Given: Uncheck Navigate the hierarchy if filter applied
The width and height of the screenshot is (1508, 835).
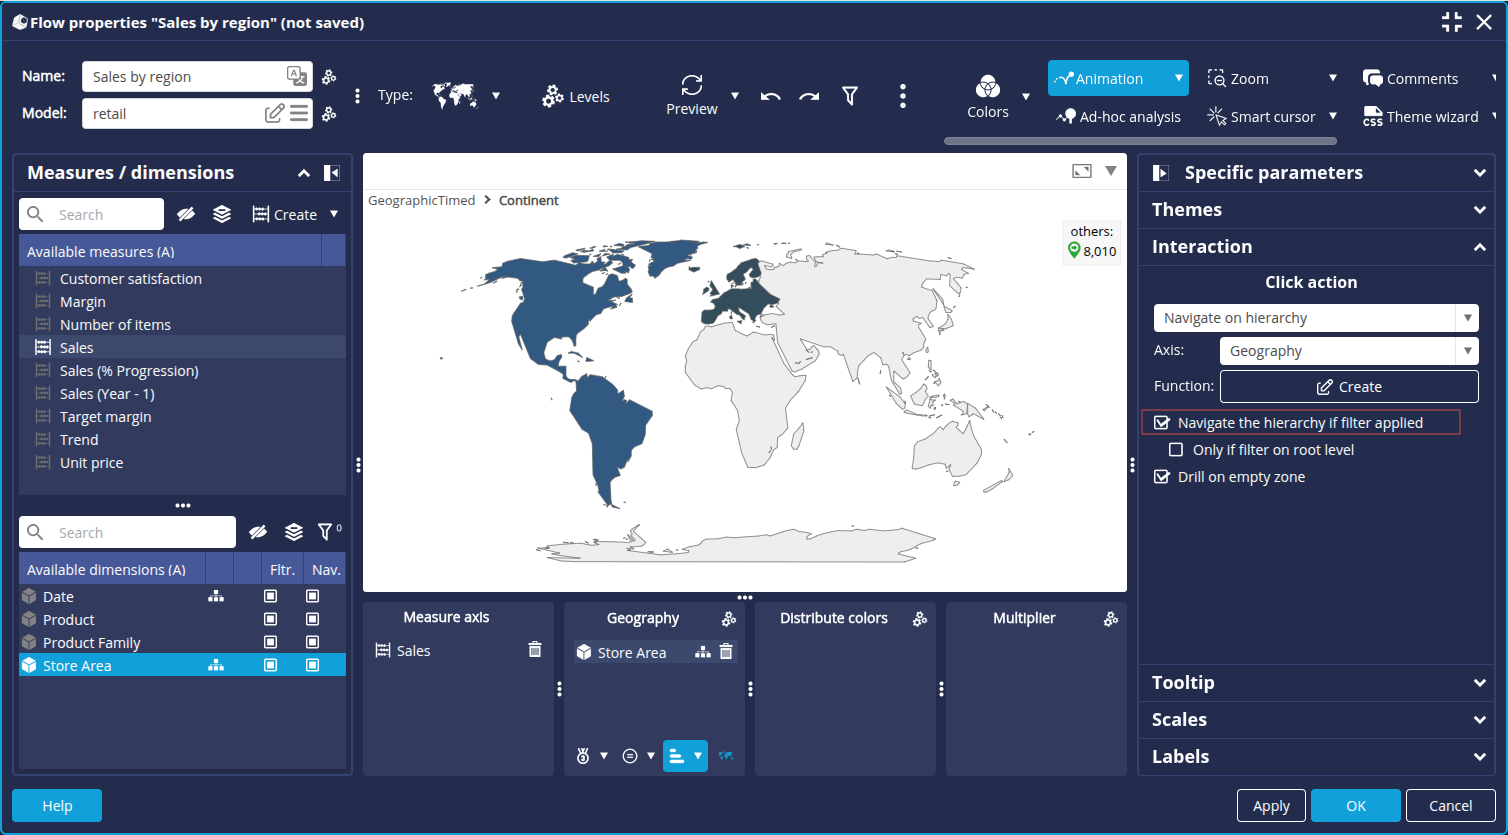Looking at the screenshot, I should [x=1162, y=423].
